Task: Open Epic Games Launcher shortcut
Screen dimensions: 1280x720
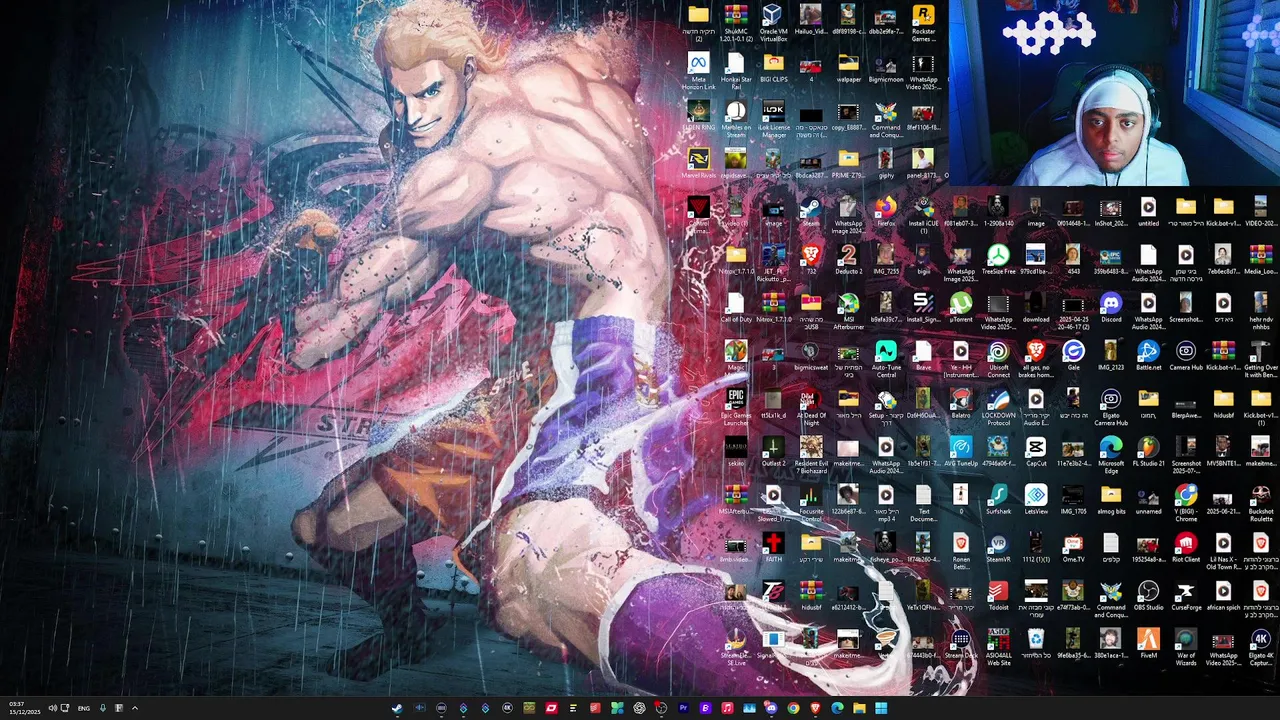Action: click(736, 407)
